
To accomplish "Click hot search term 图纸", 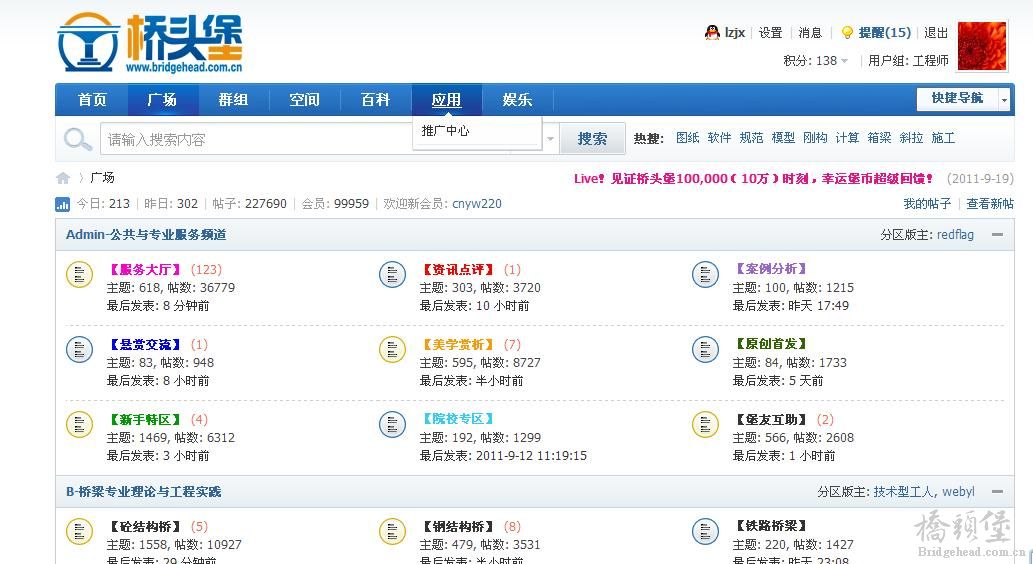I will [x=687, y=138].
